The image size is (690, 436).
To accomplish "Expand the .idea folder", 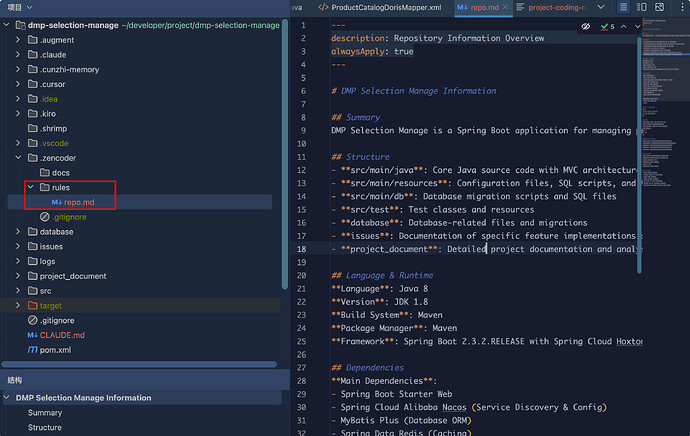I will tap(18, 99).
